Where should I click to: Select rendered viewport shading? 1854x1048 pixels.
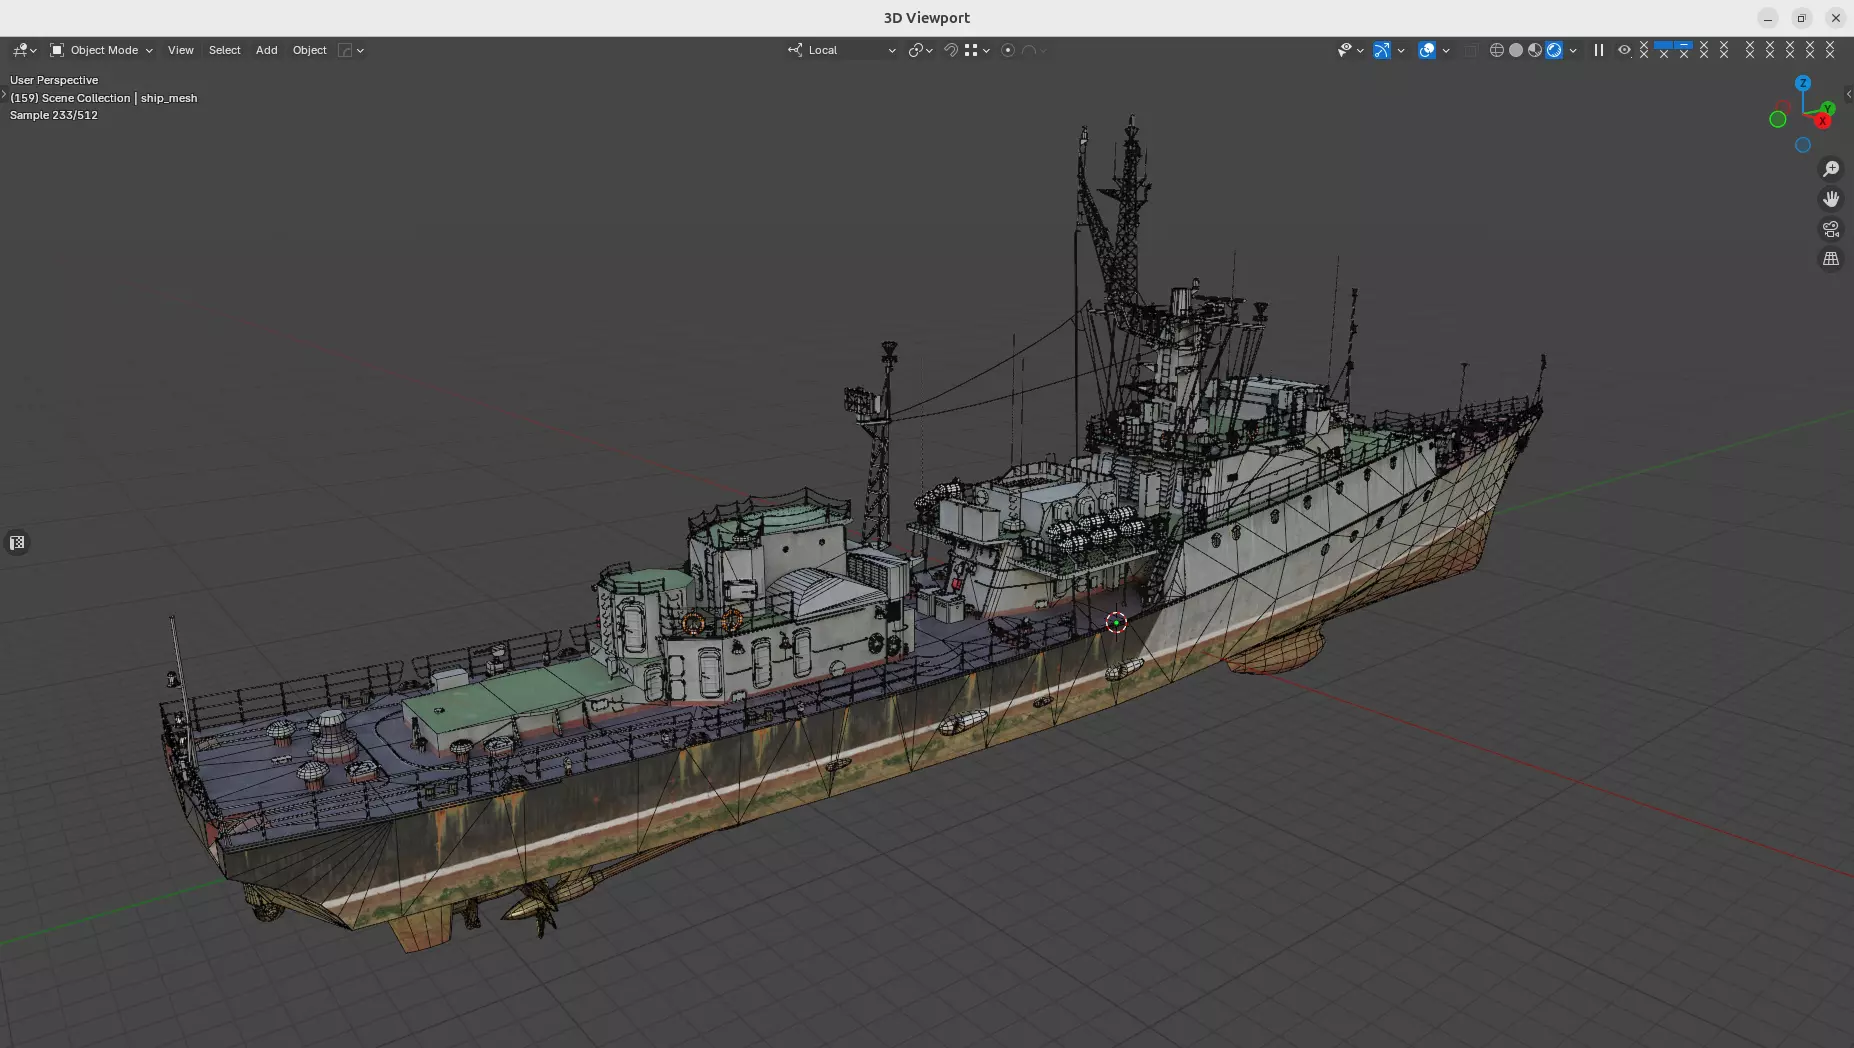tap(1554, 50)
